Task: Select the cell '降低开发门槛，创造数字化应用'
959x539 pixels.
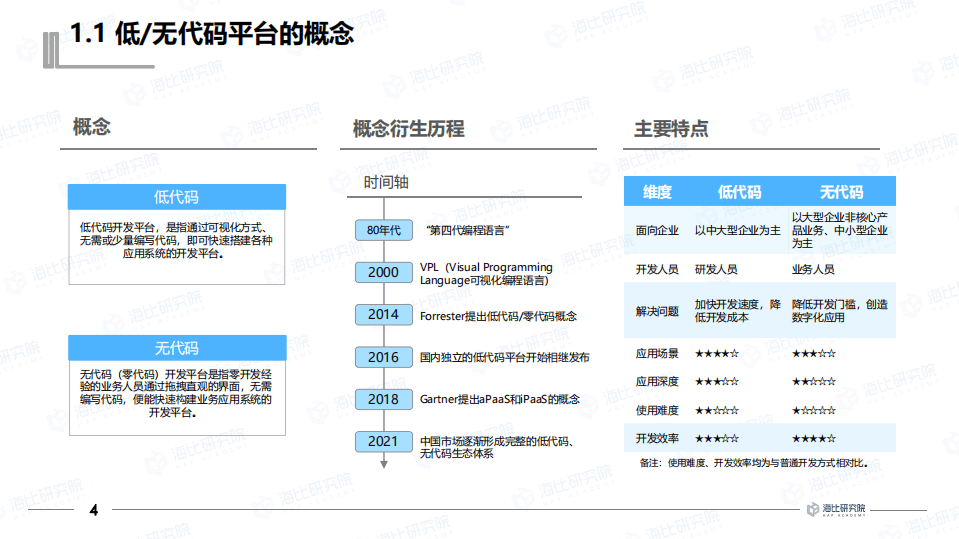Action: 840,311
